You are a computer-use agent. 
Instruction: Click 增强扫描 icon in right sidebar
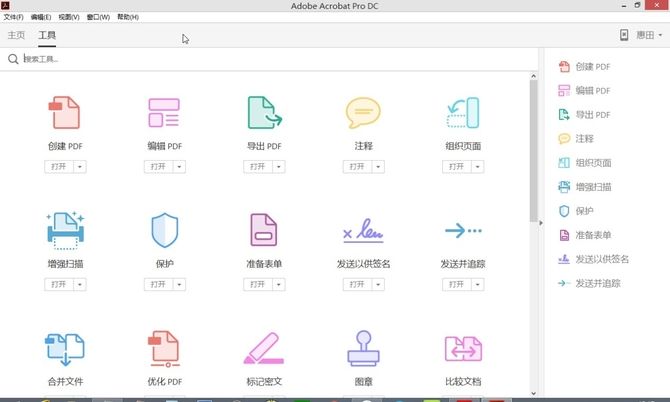pos(564,187)
